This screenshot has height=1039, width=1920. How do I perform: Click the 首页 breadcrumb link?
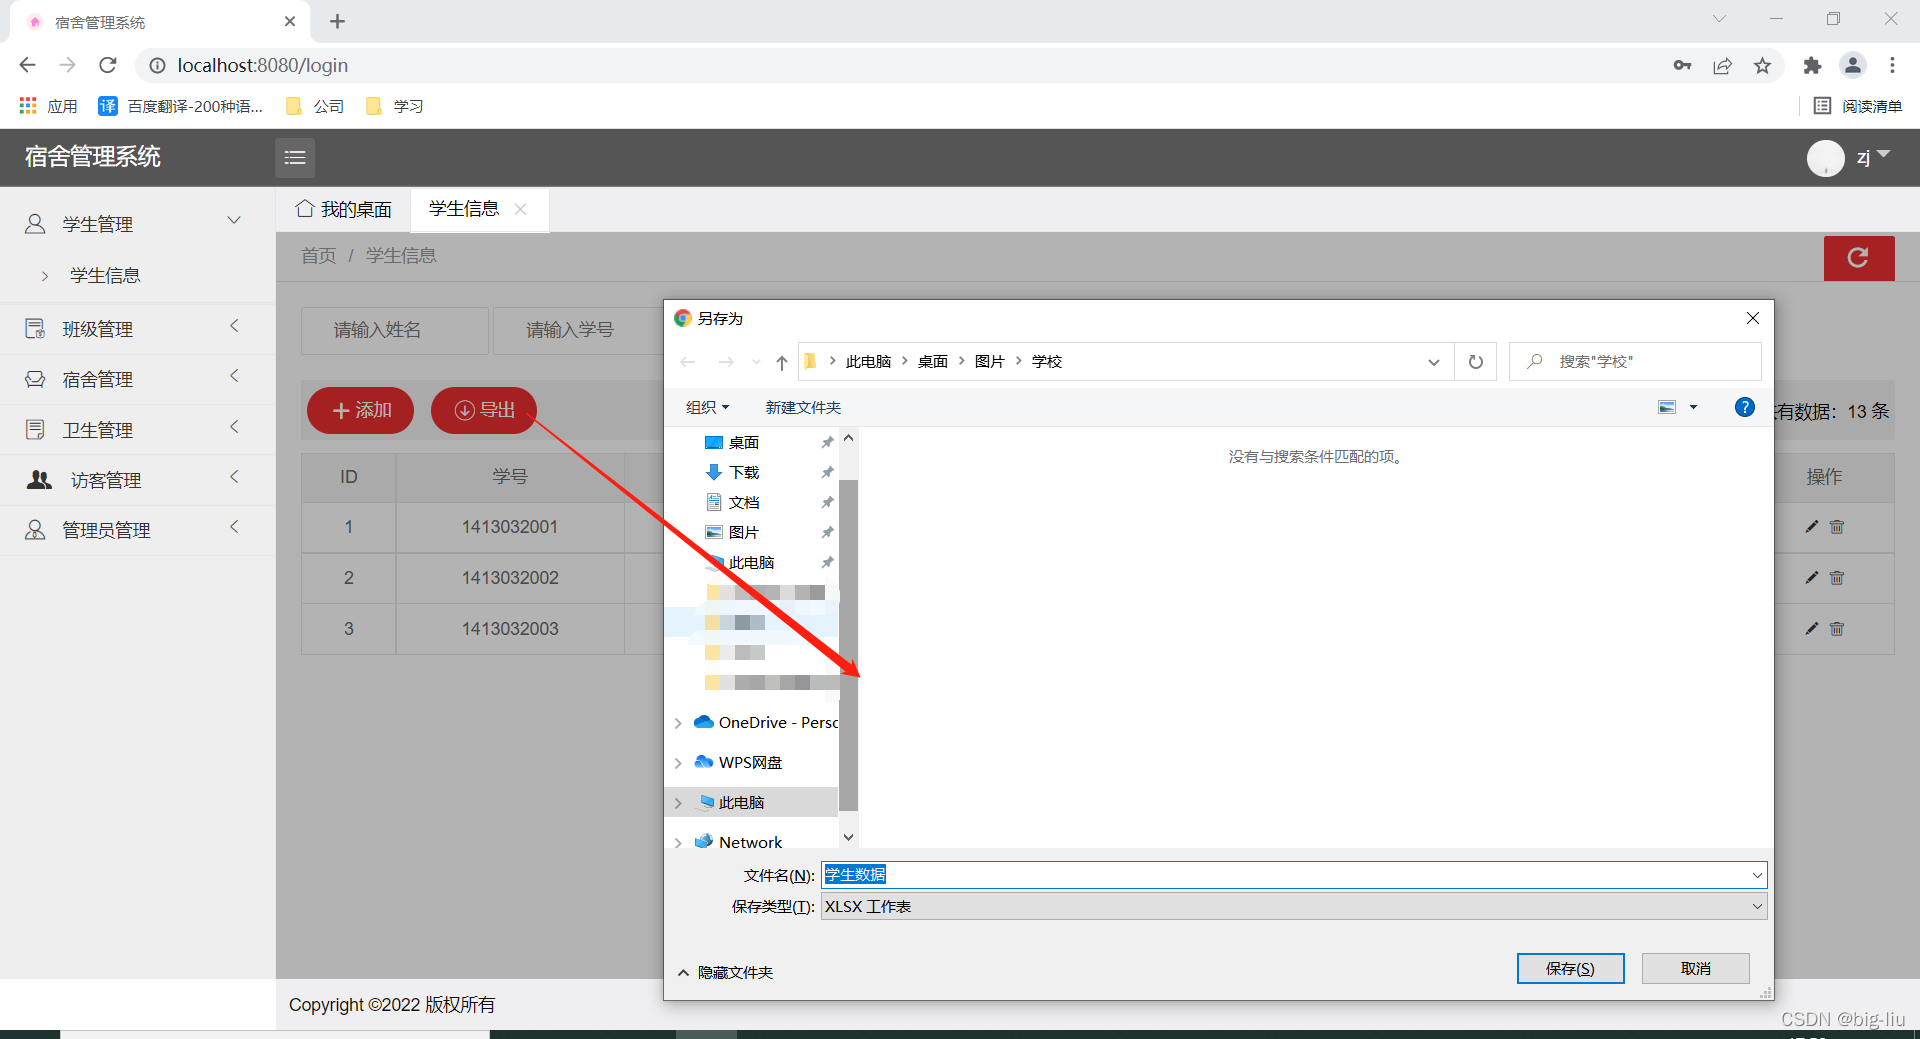[x=319, y=256]
